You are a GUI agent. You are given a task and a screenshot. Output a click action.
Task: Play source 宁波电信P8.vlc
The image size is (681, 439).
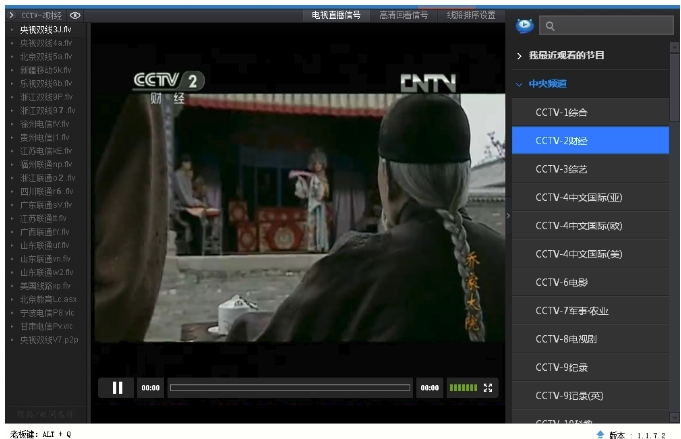click(x=47, y=313)
